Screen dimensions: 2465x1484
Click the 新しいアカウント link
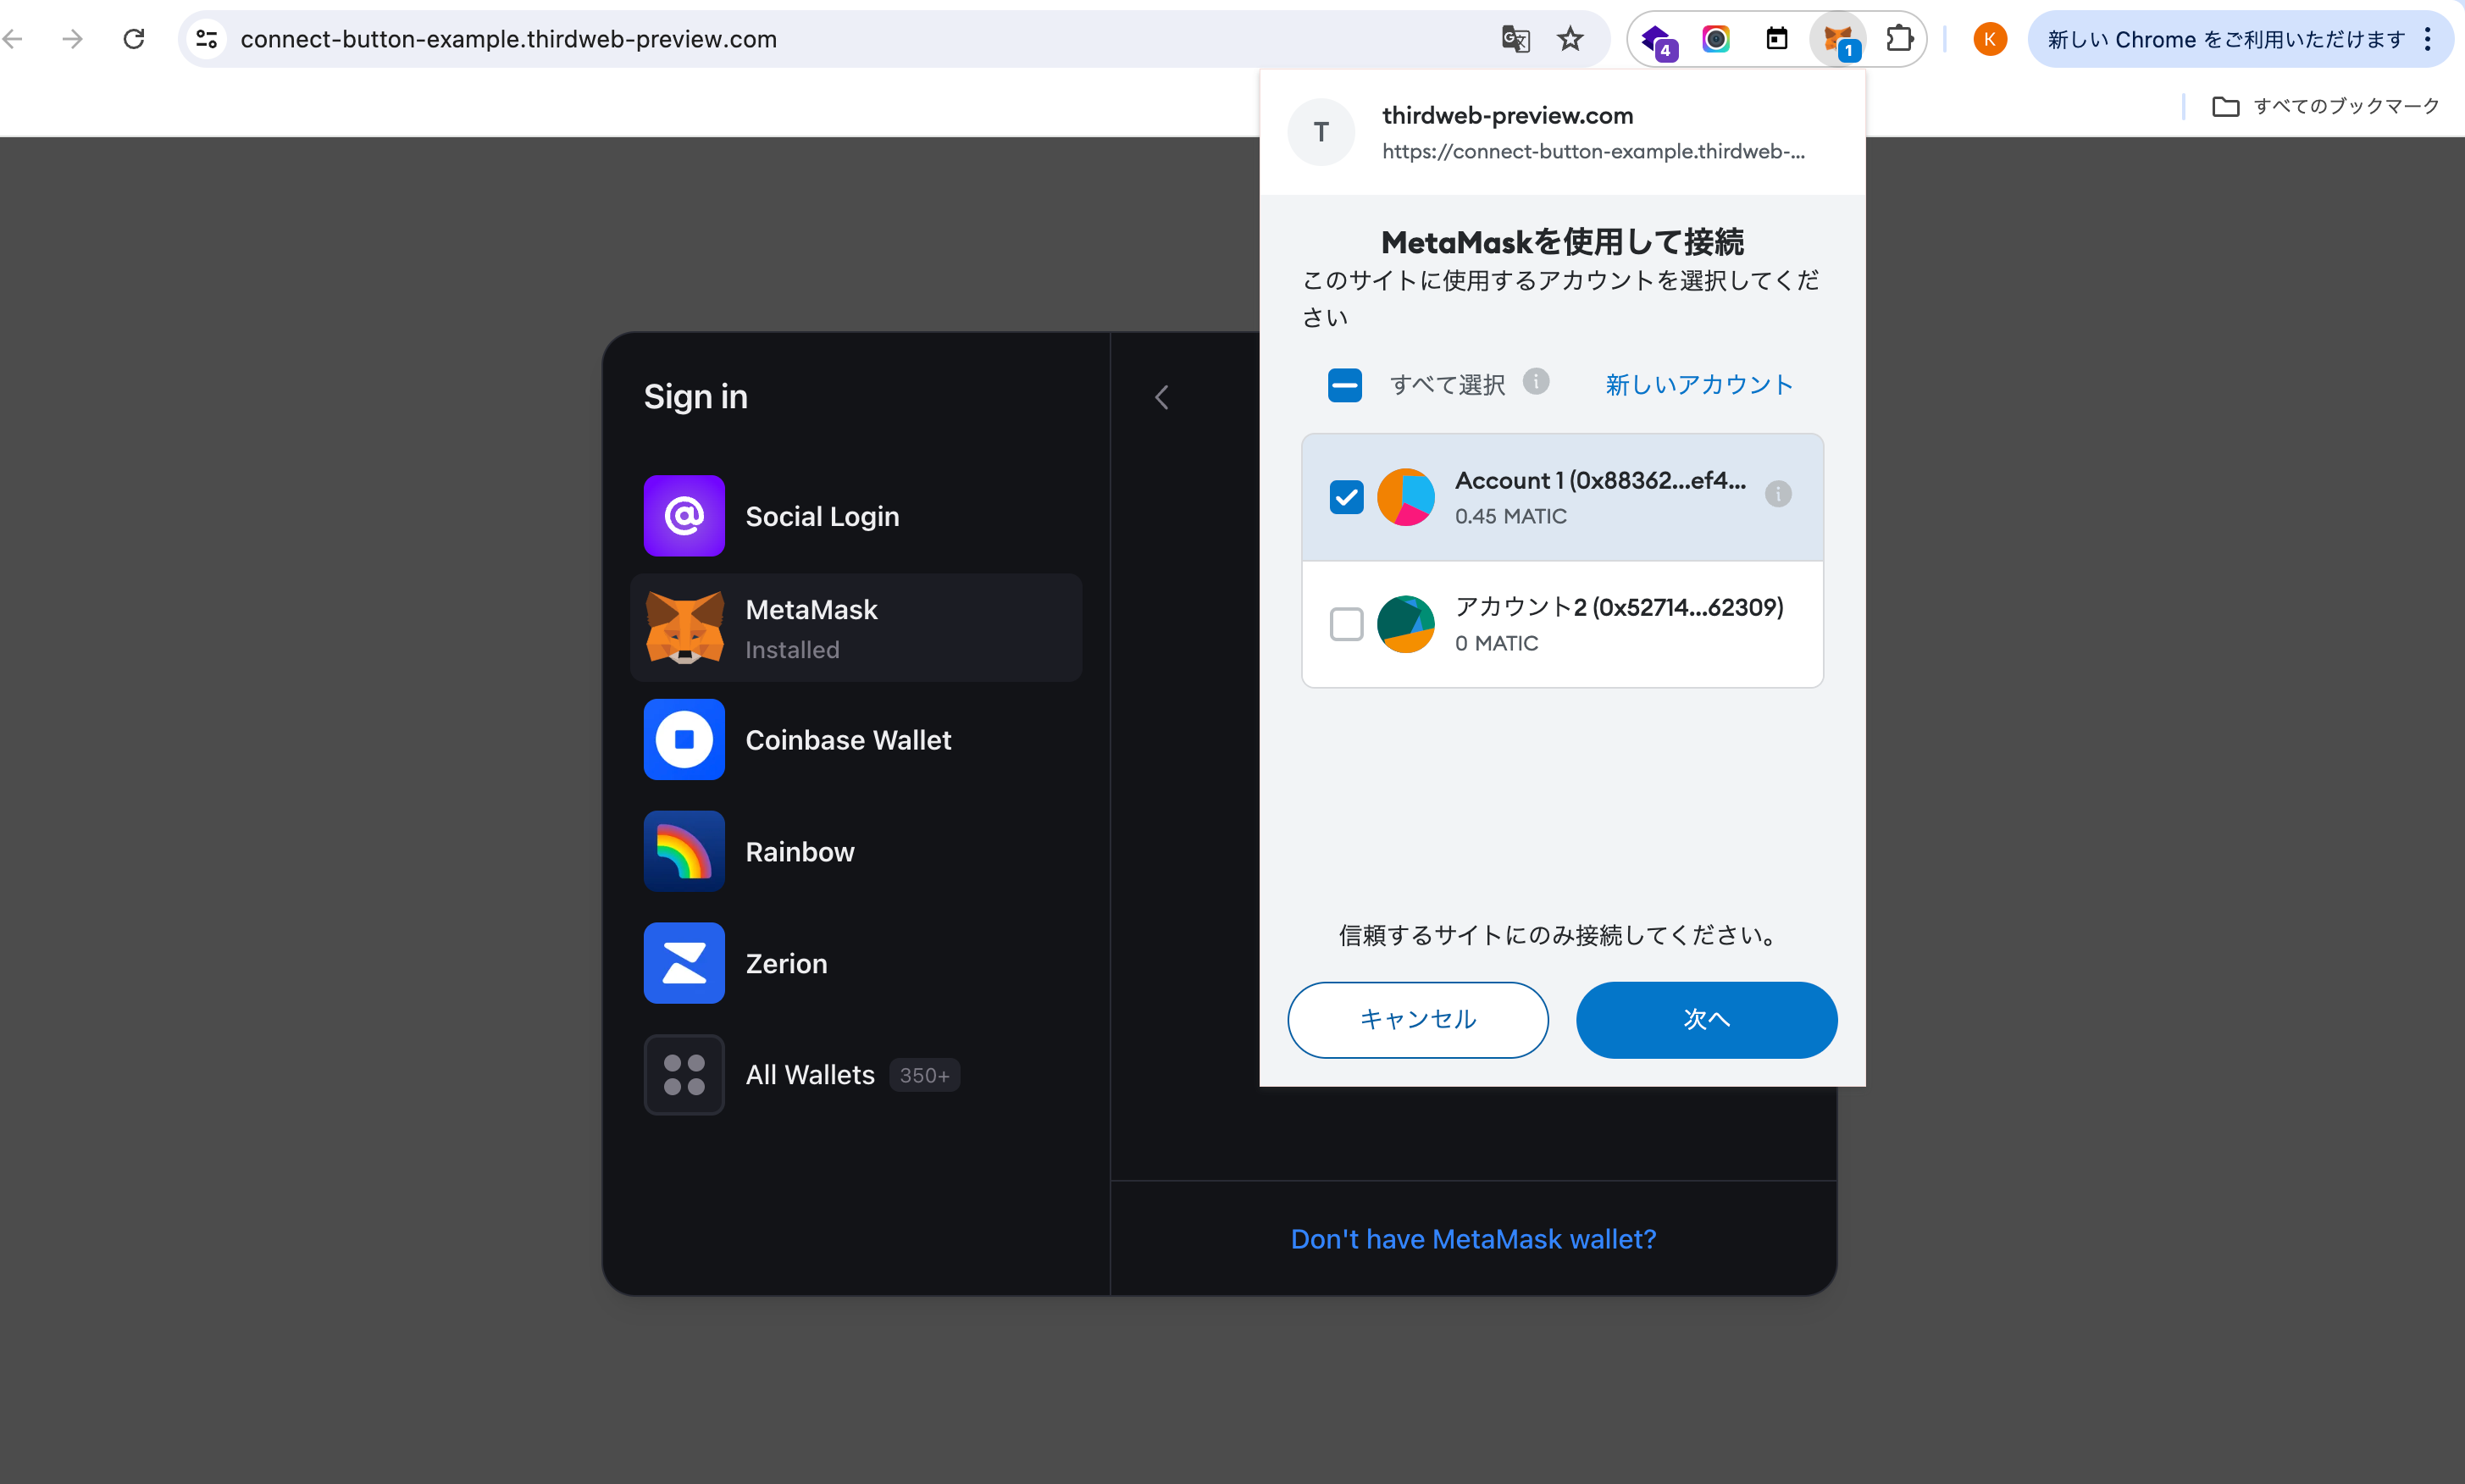click(x=1698, y=385)
